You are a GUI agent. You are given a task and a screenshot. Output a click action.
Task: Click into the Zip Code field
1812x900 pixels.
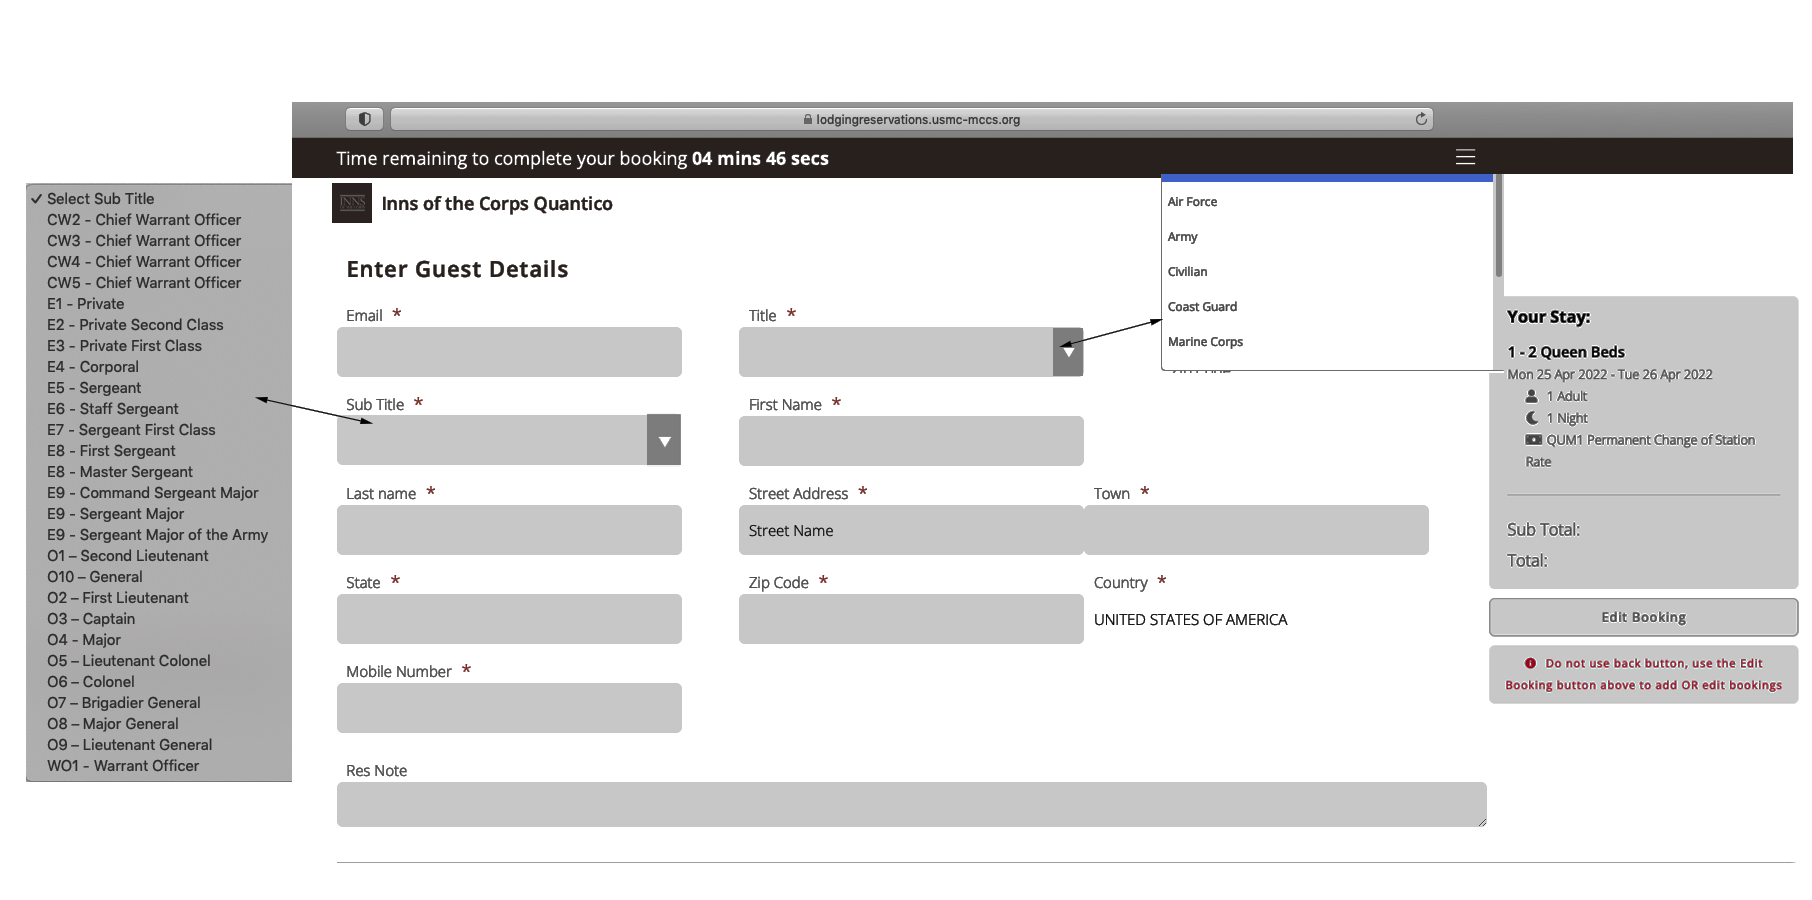pyautogui.click(x=911, y=619)
